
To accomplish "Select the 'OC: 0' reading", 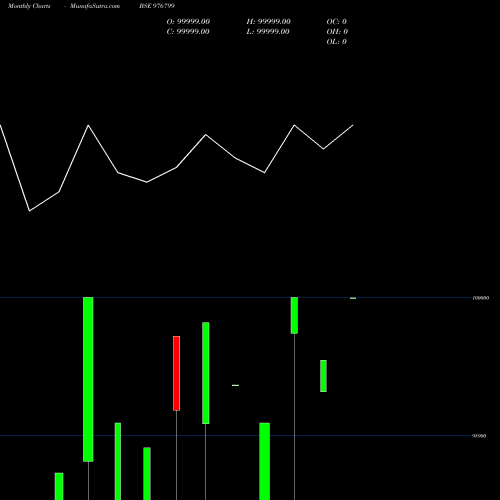I will coord(337,22).
